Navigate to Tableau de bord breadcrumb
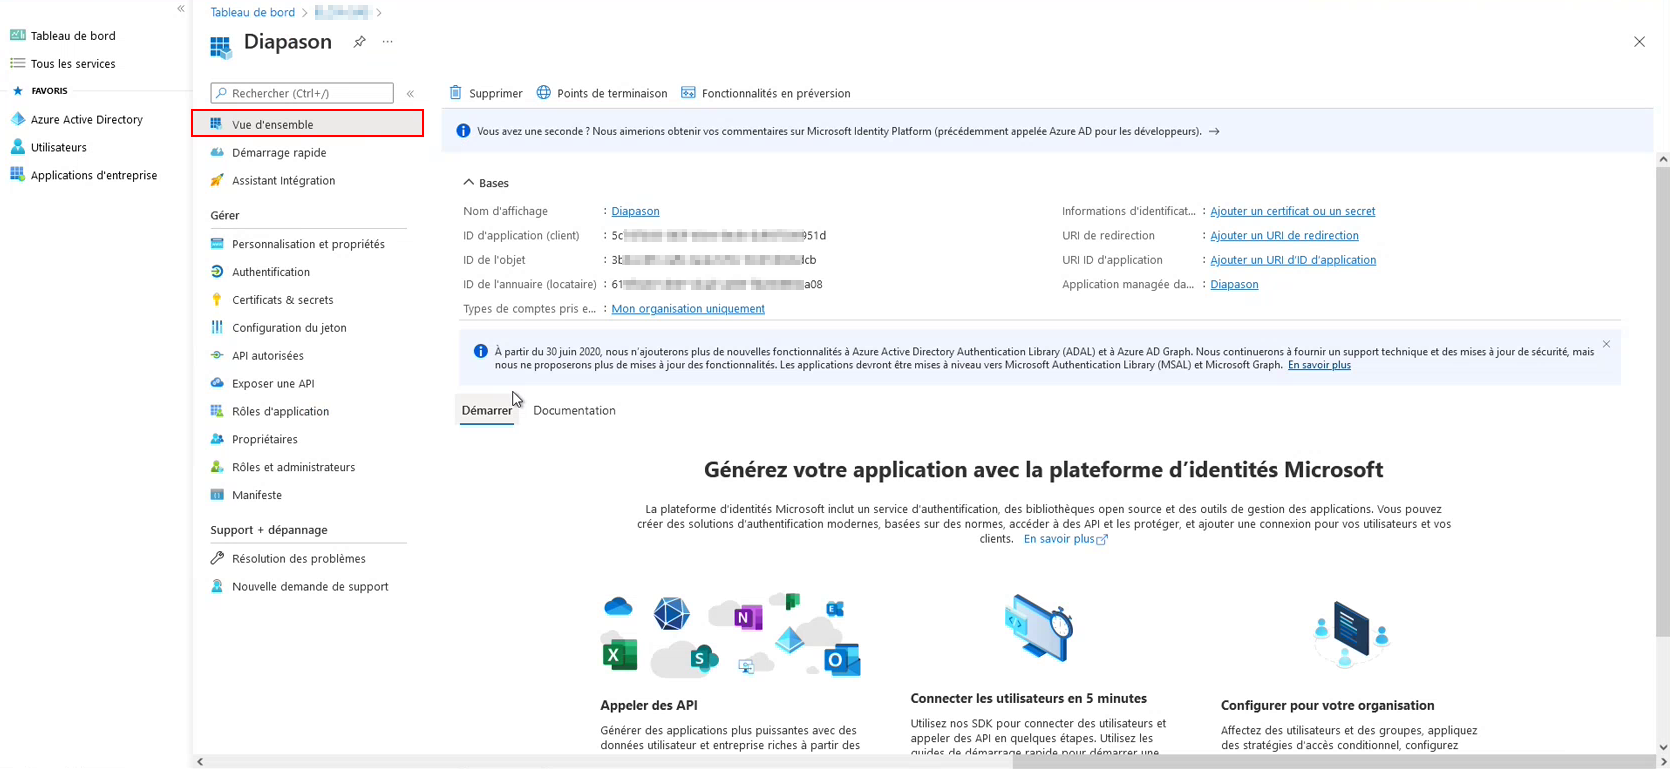 click(x=252, y=12)
